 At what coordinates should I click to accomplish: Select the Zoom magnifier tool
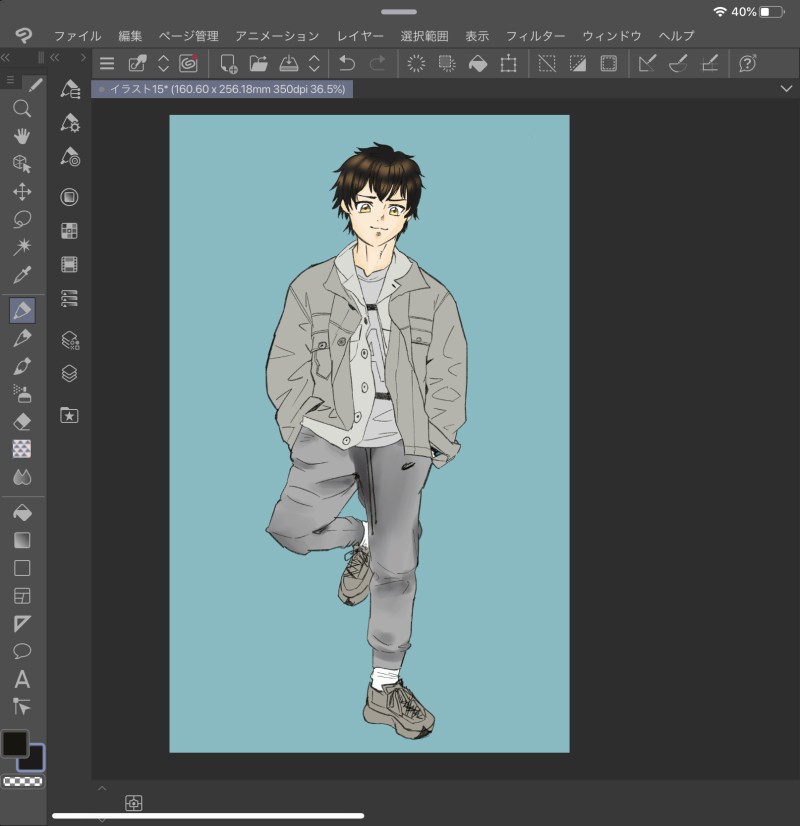point(22,109)
